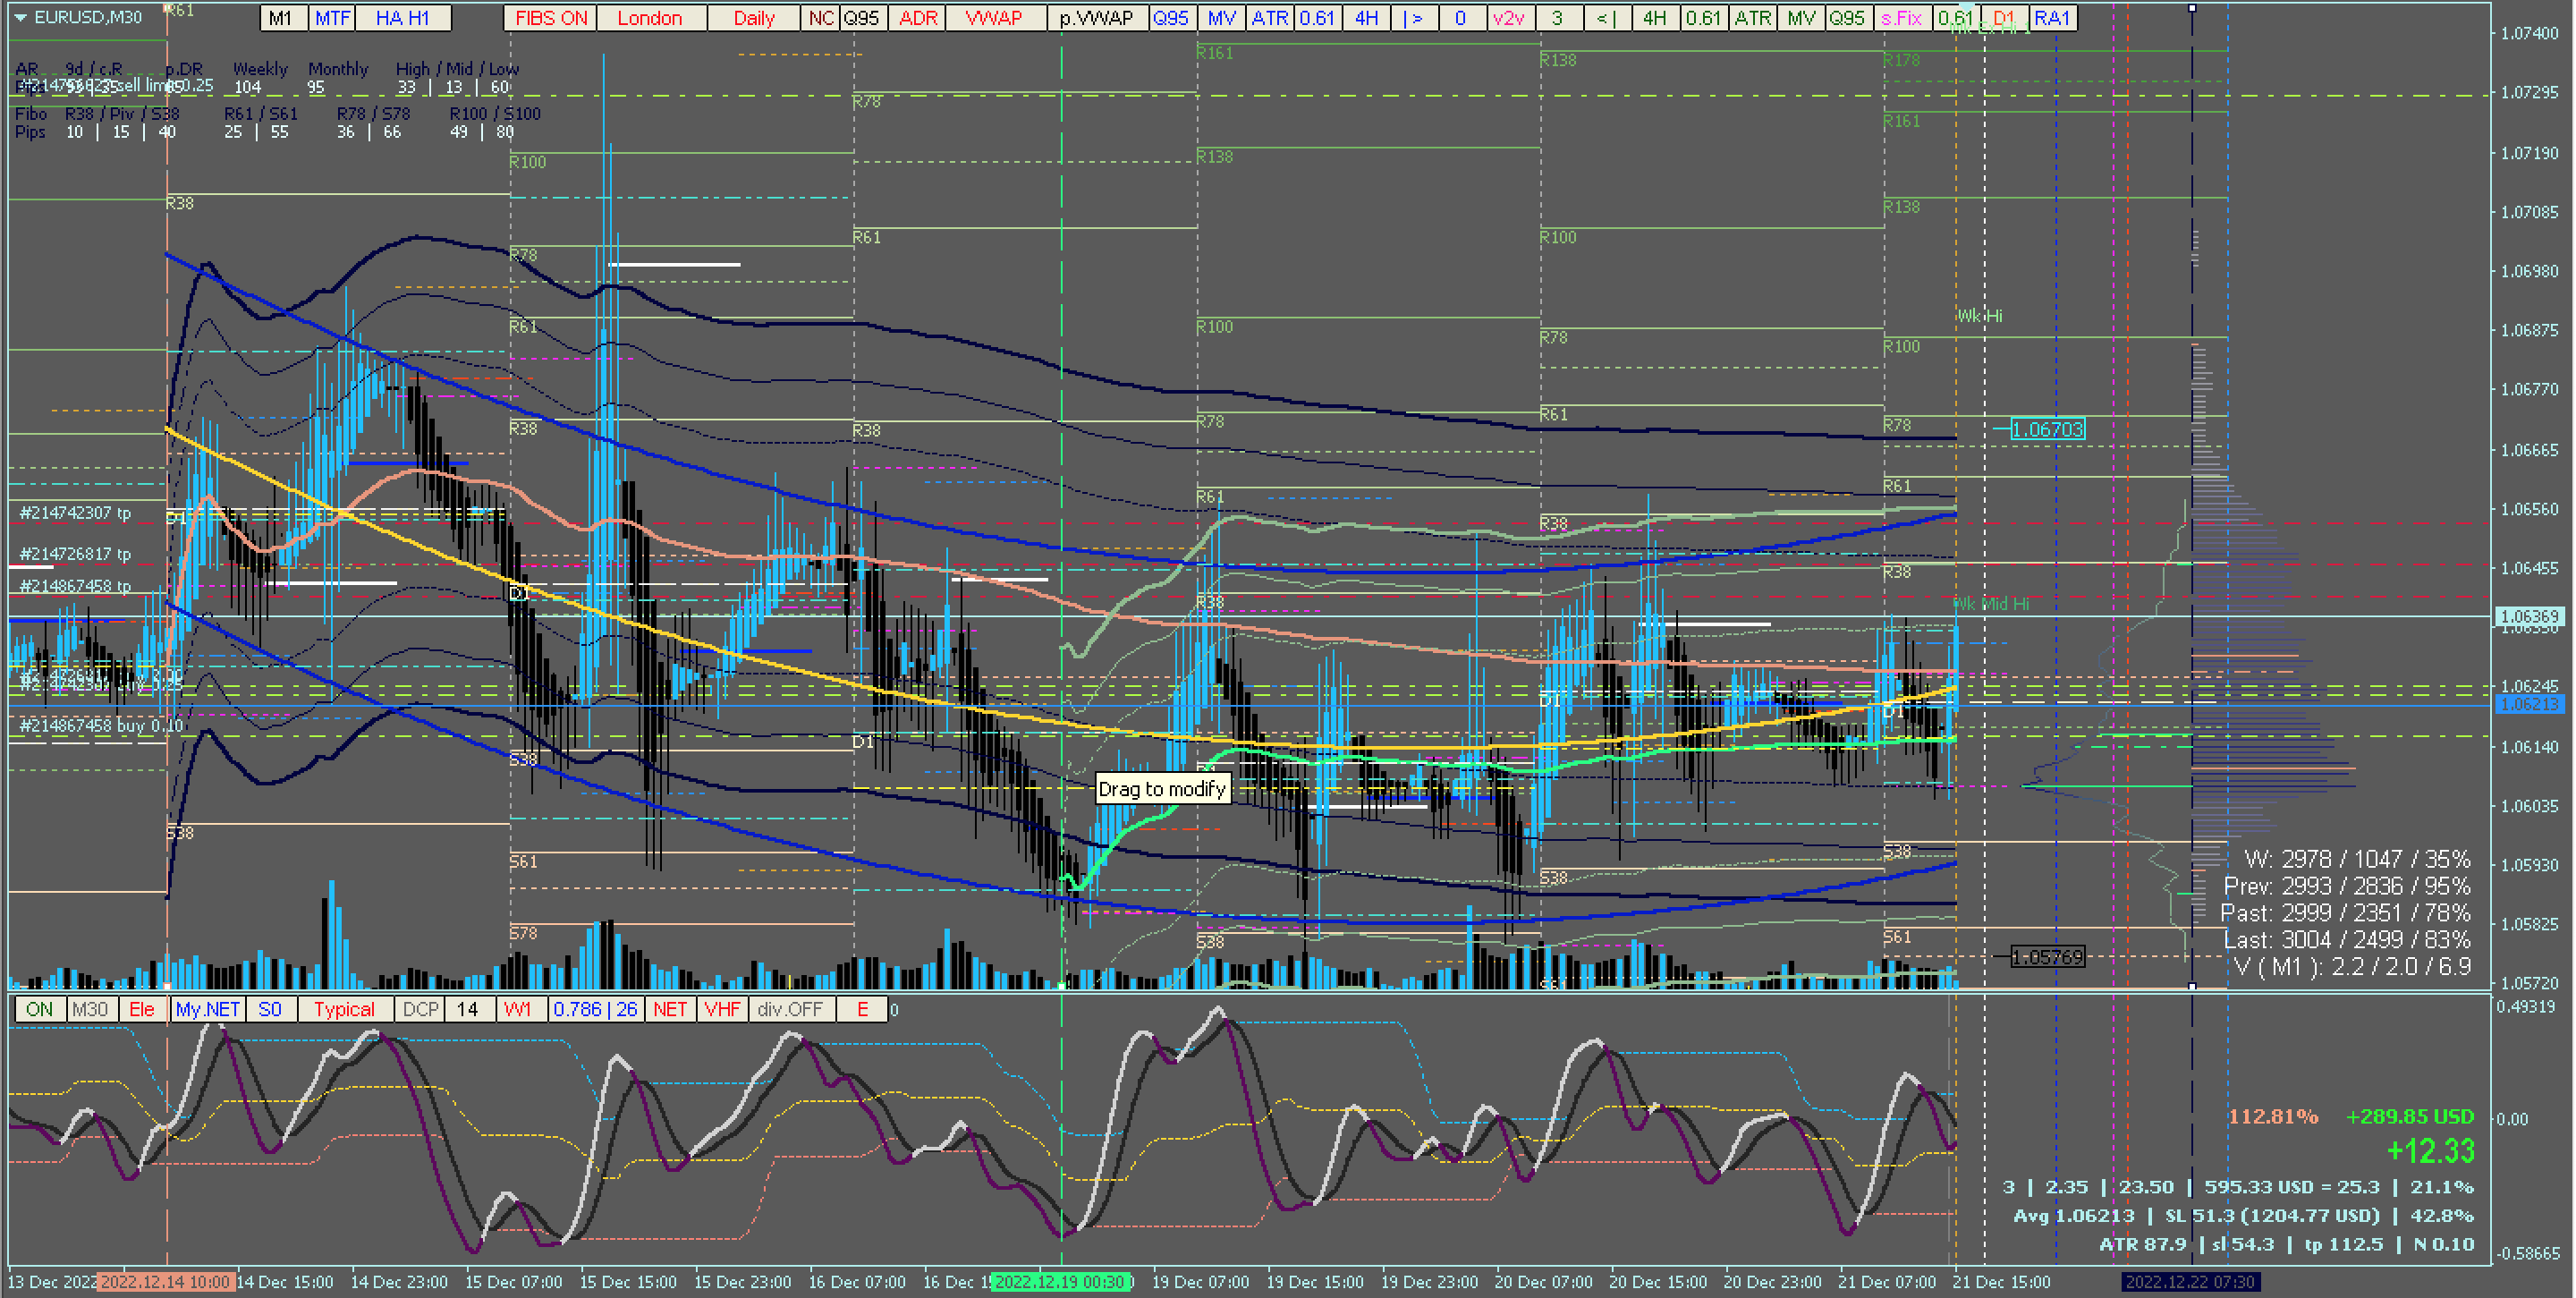The image size is (2576, 1298).
Task: Click the |> step-forward button
Action: point(1413,18)
